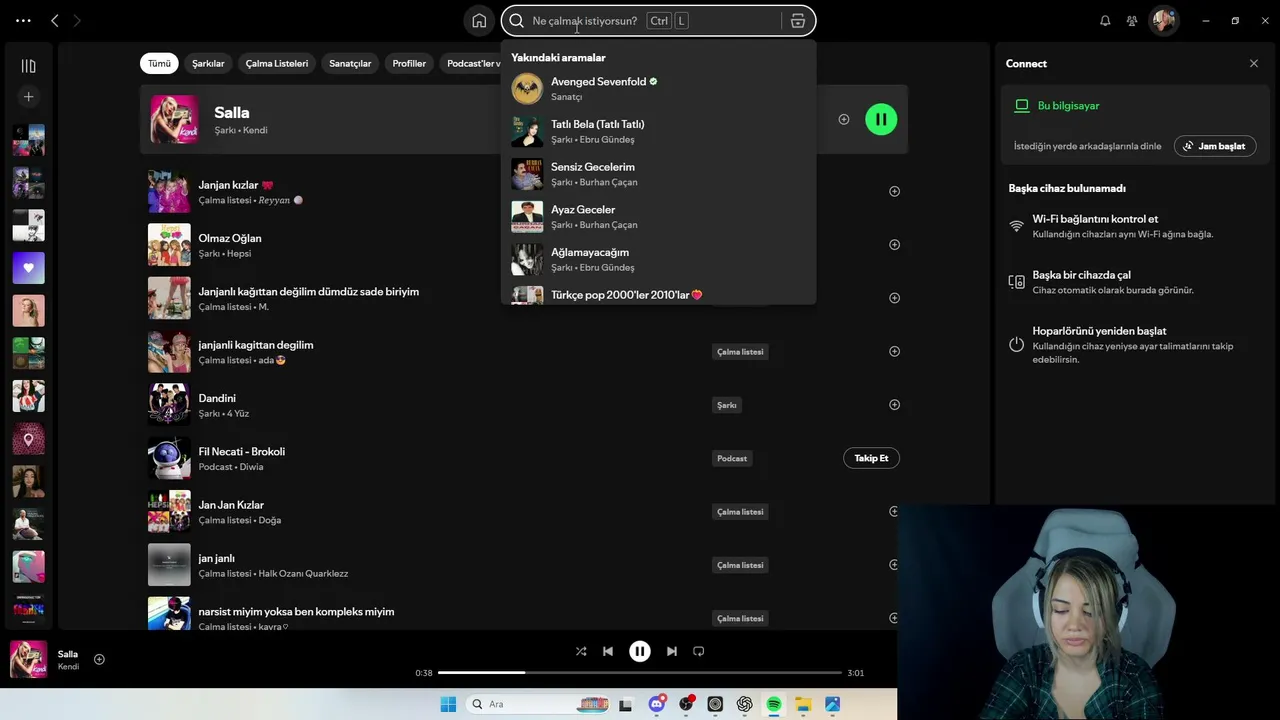Click the magnifier icon in the search bar

click(517, 21)
